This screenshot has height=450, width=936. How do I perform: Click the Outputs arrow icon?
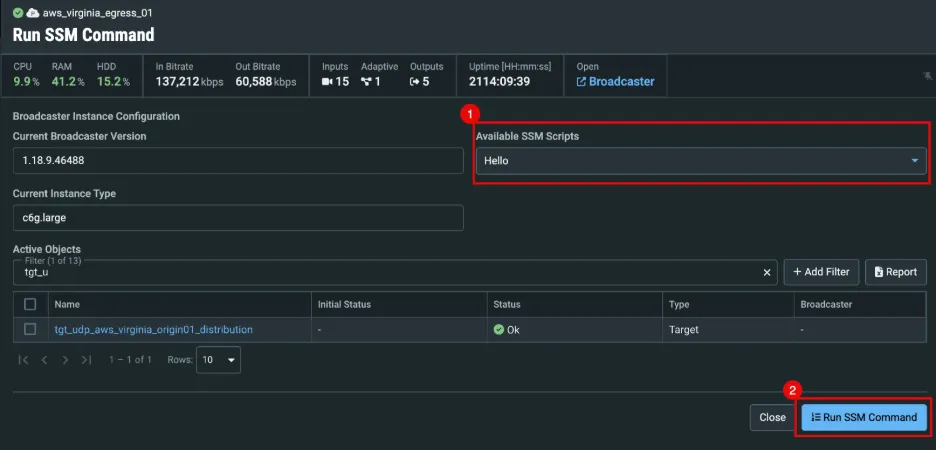click(415, 82)
